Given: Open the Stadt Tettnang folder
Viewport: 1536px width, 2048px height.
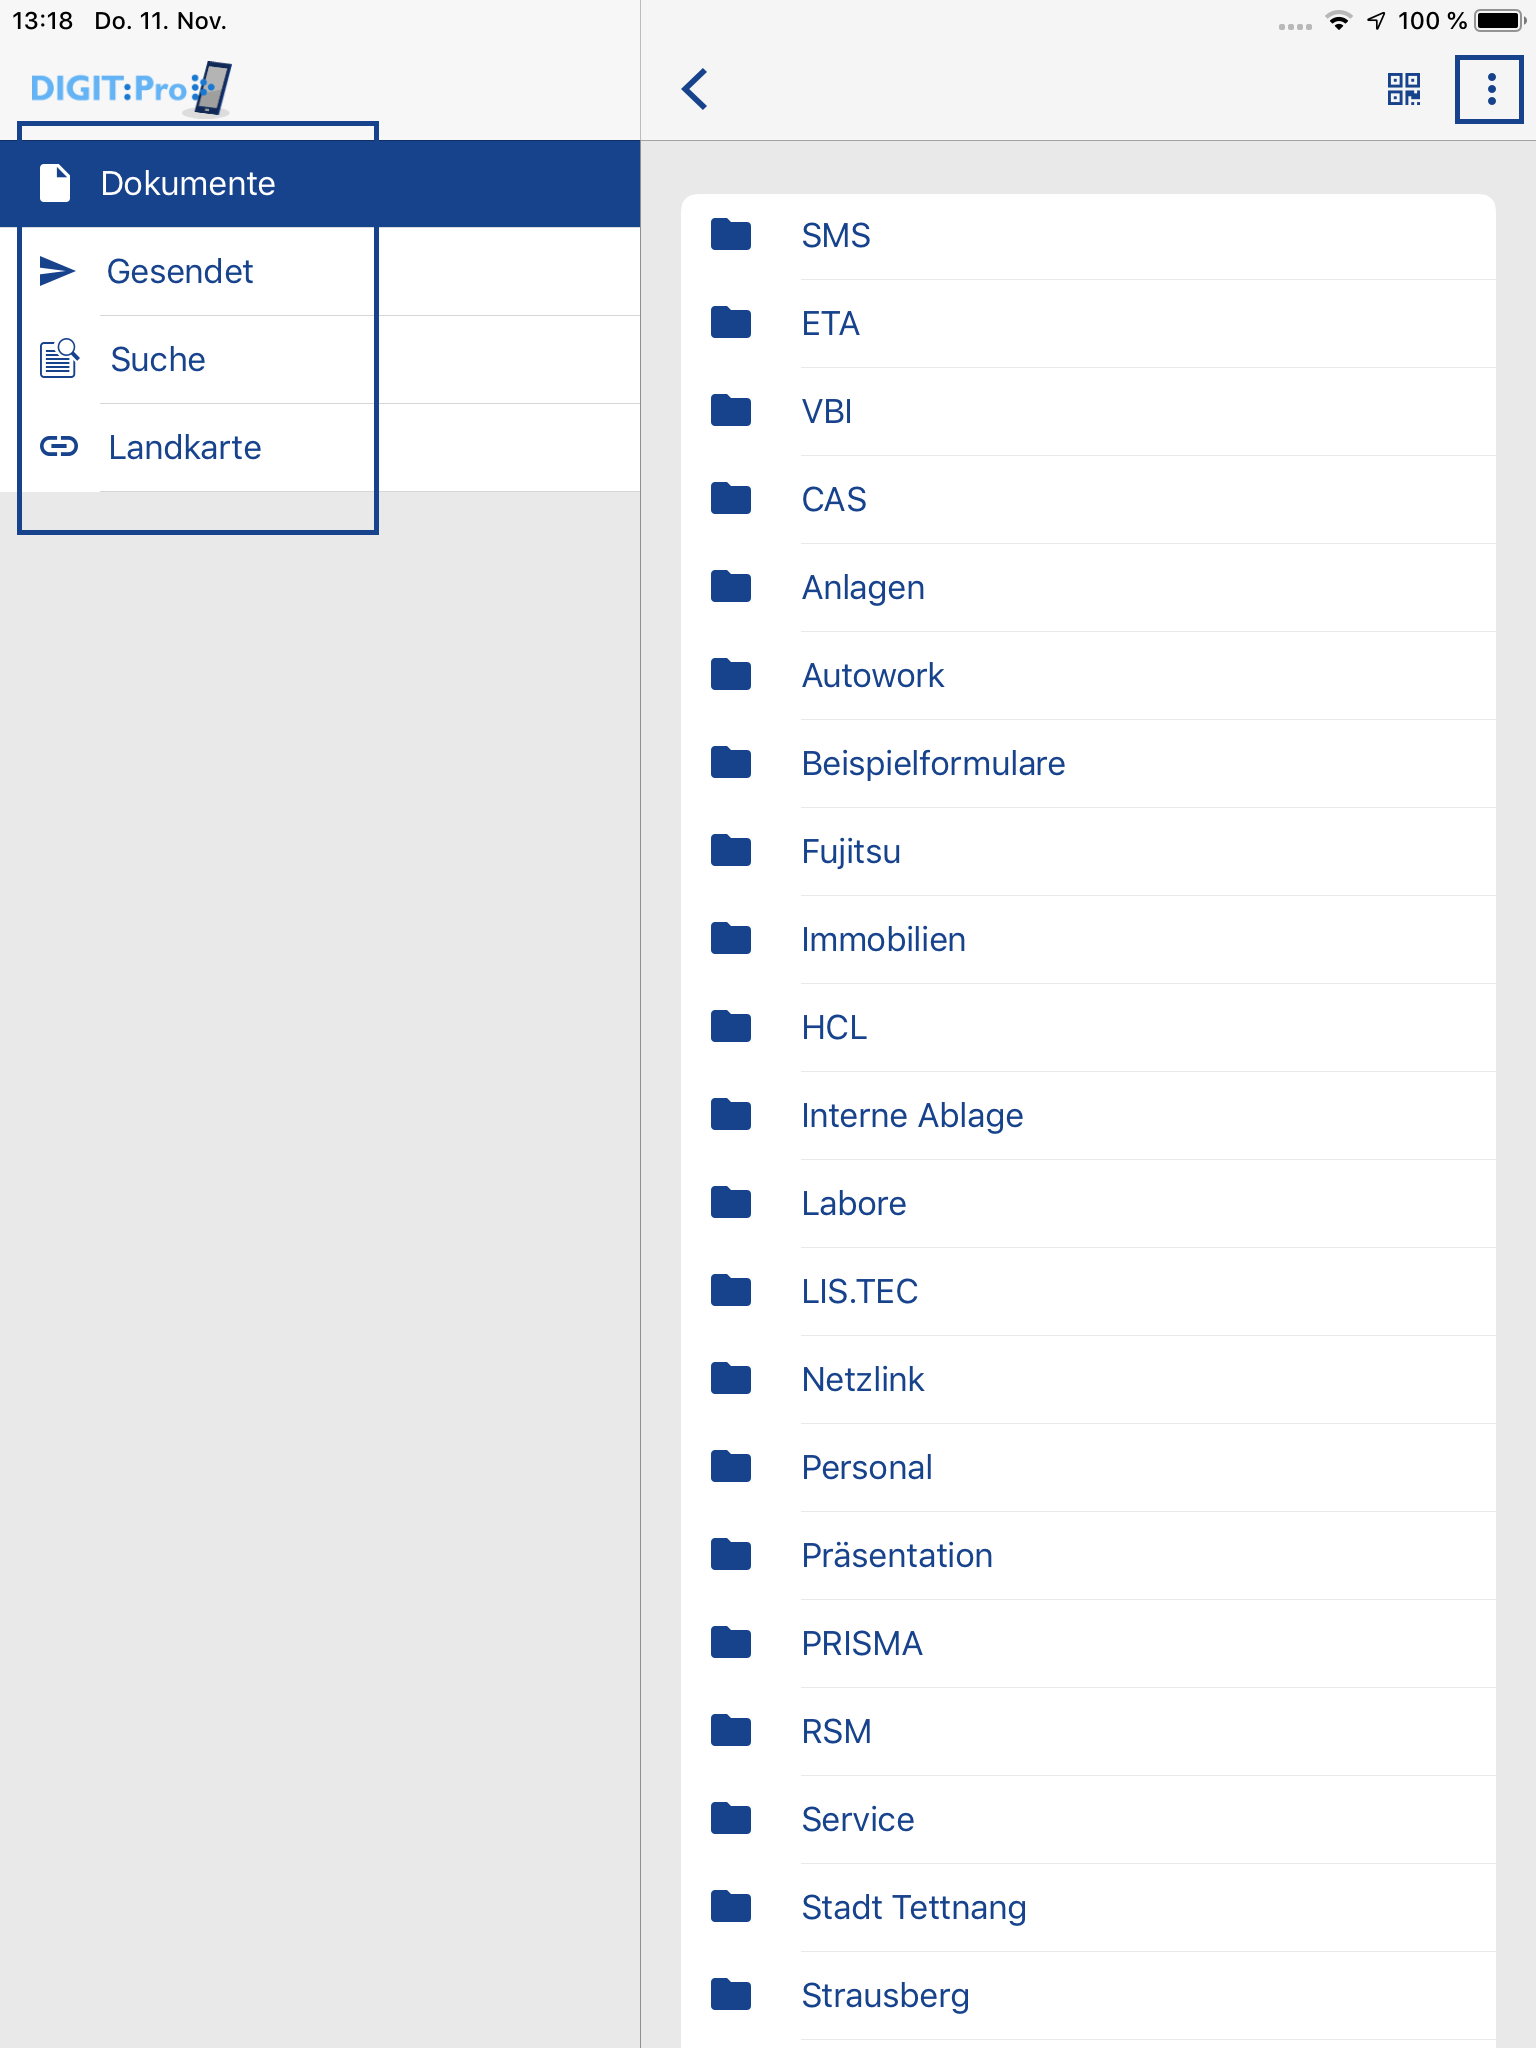Looking at the screenshot, I should coord(913,1908).
